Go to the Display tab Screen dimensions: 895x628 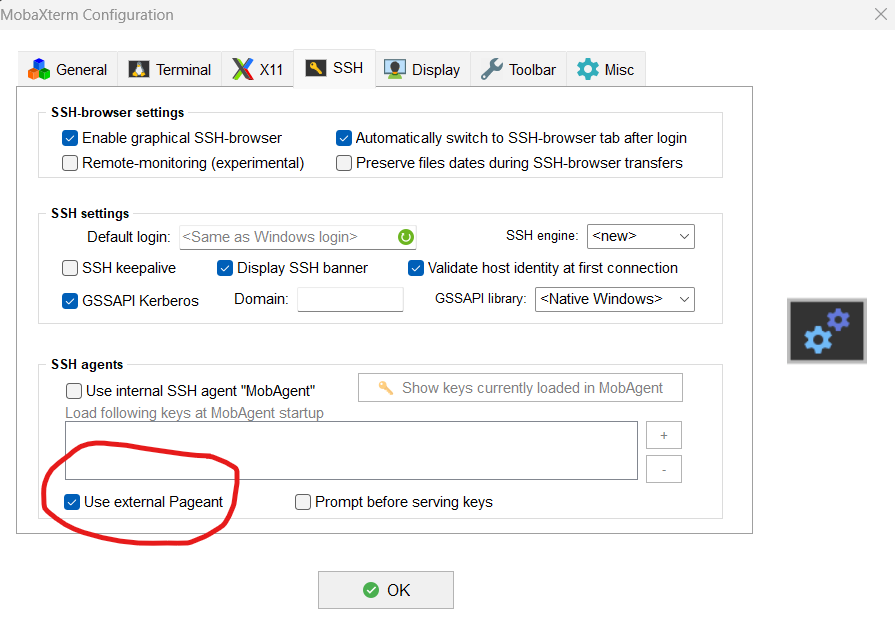422,70
